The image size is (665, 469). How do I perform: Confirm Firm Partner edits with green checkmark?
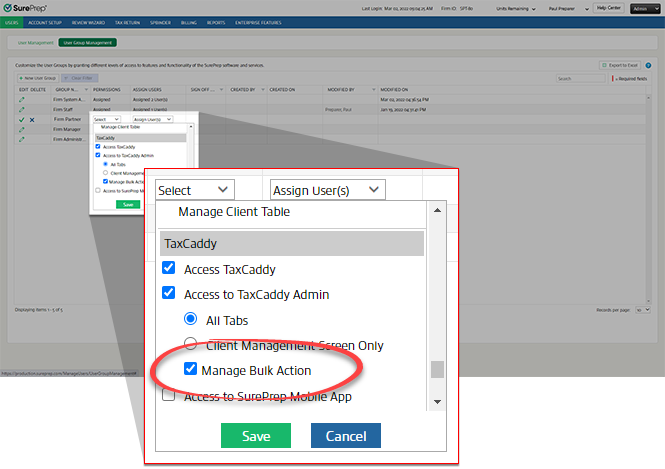tap(22, 120)
